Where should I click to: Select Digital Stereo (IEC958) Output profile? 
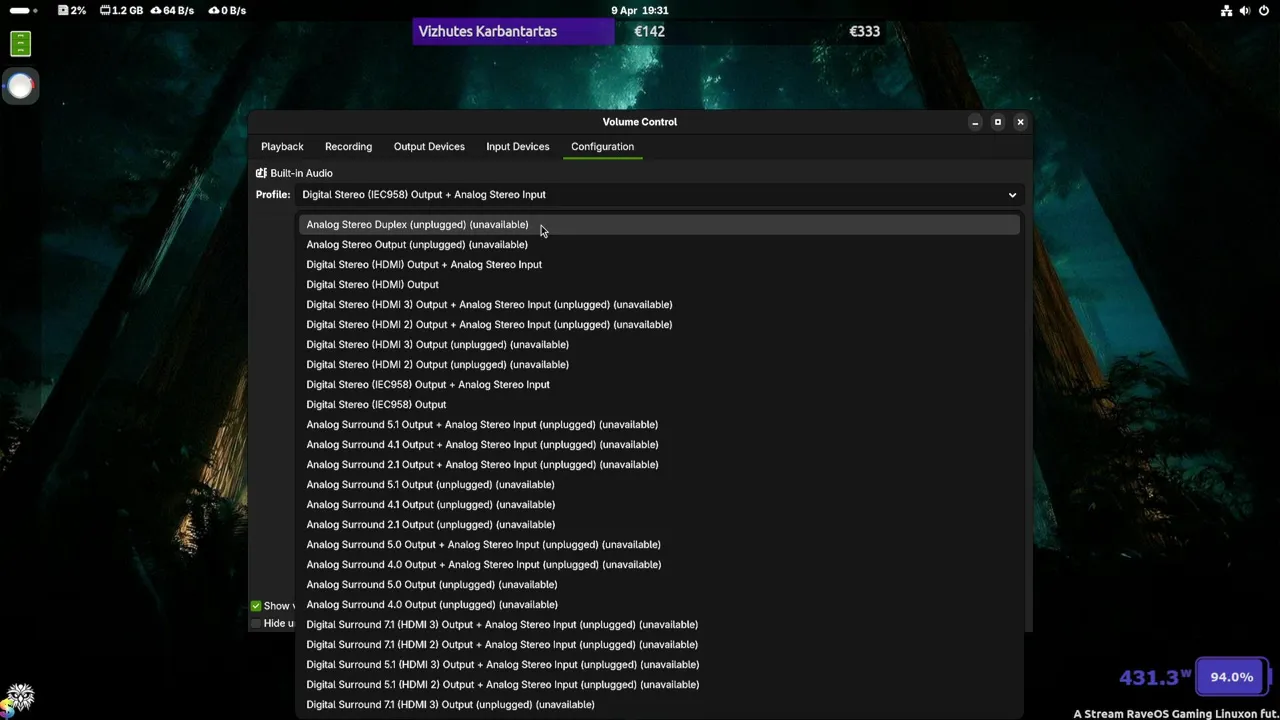(x=659, y=405)
